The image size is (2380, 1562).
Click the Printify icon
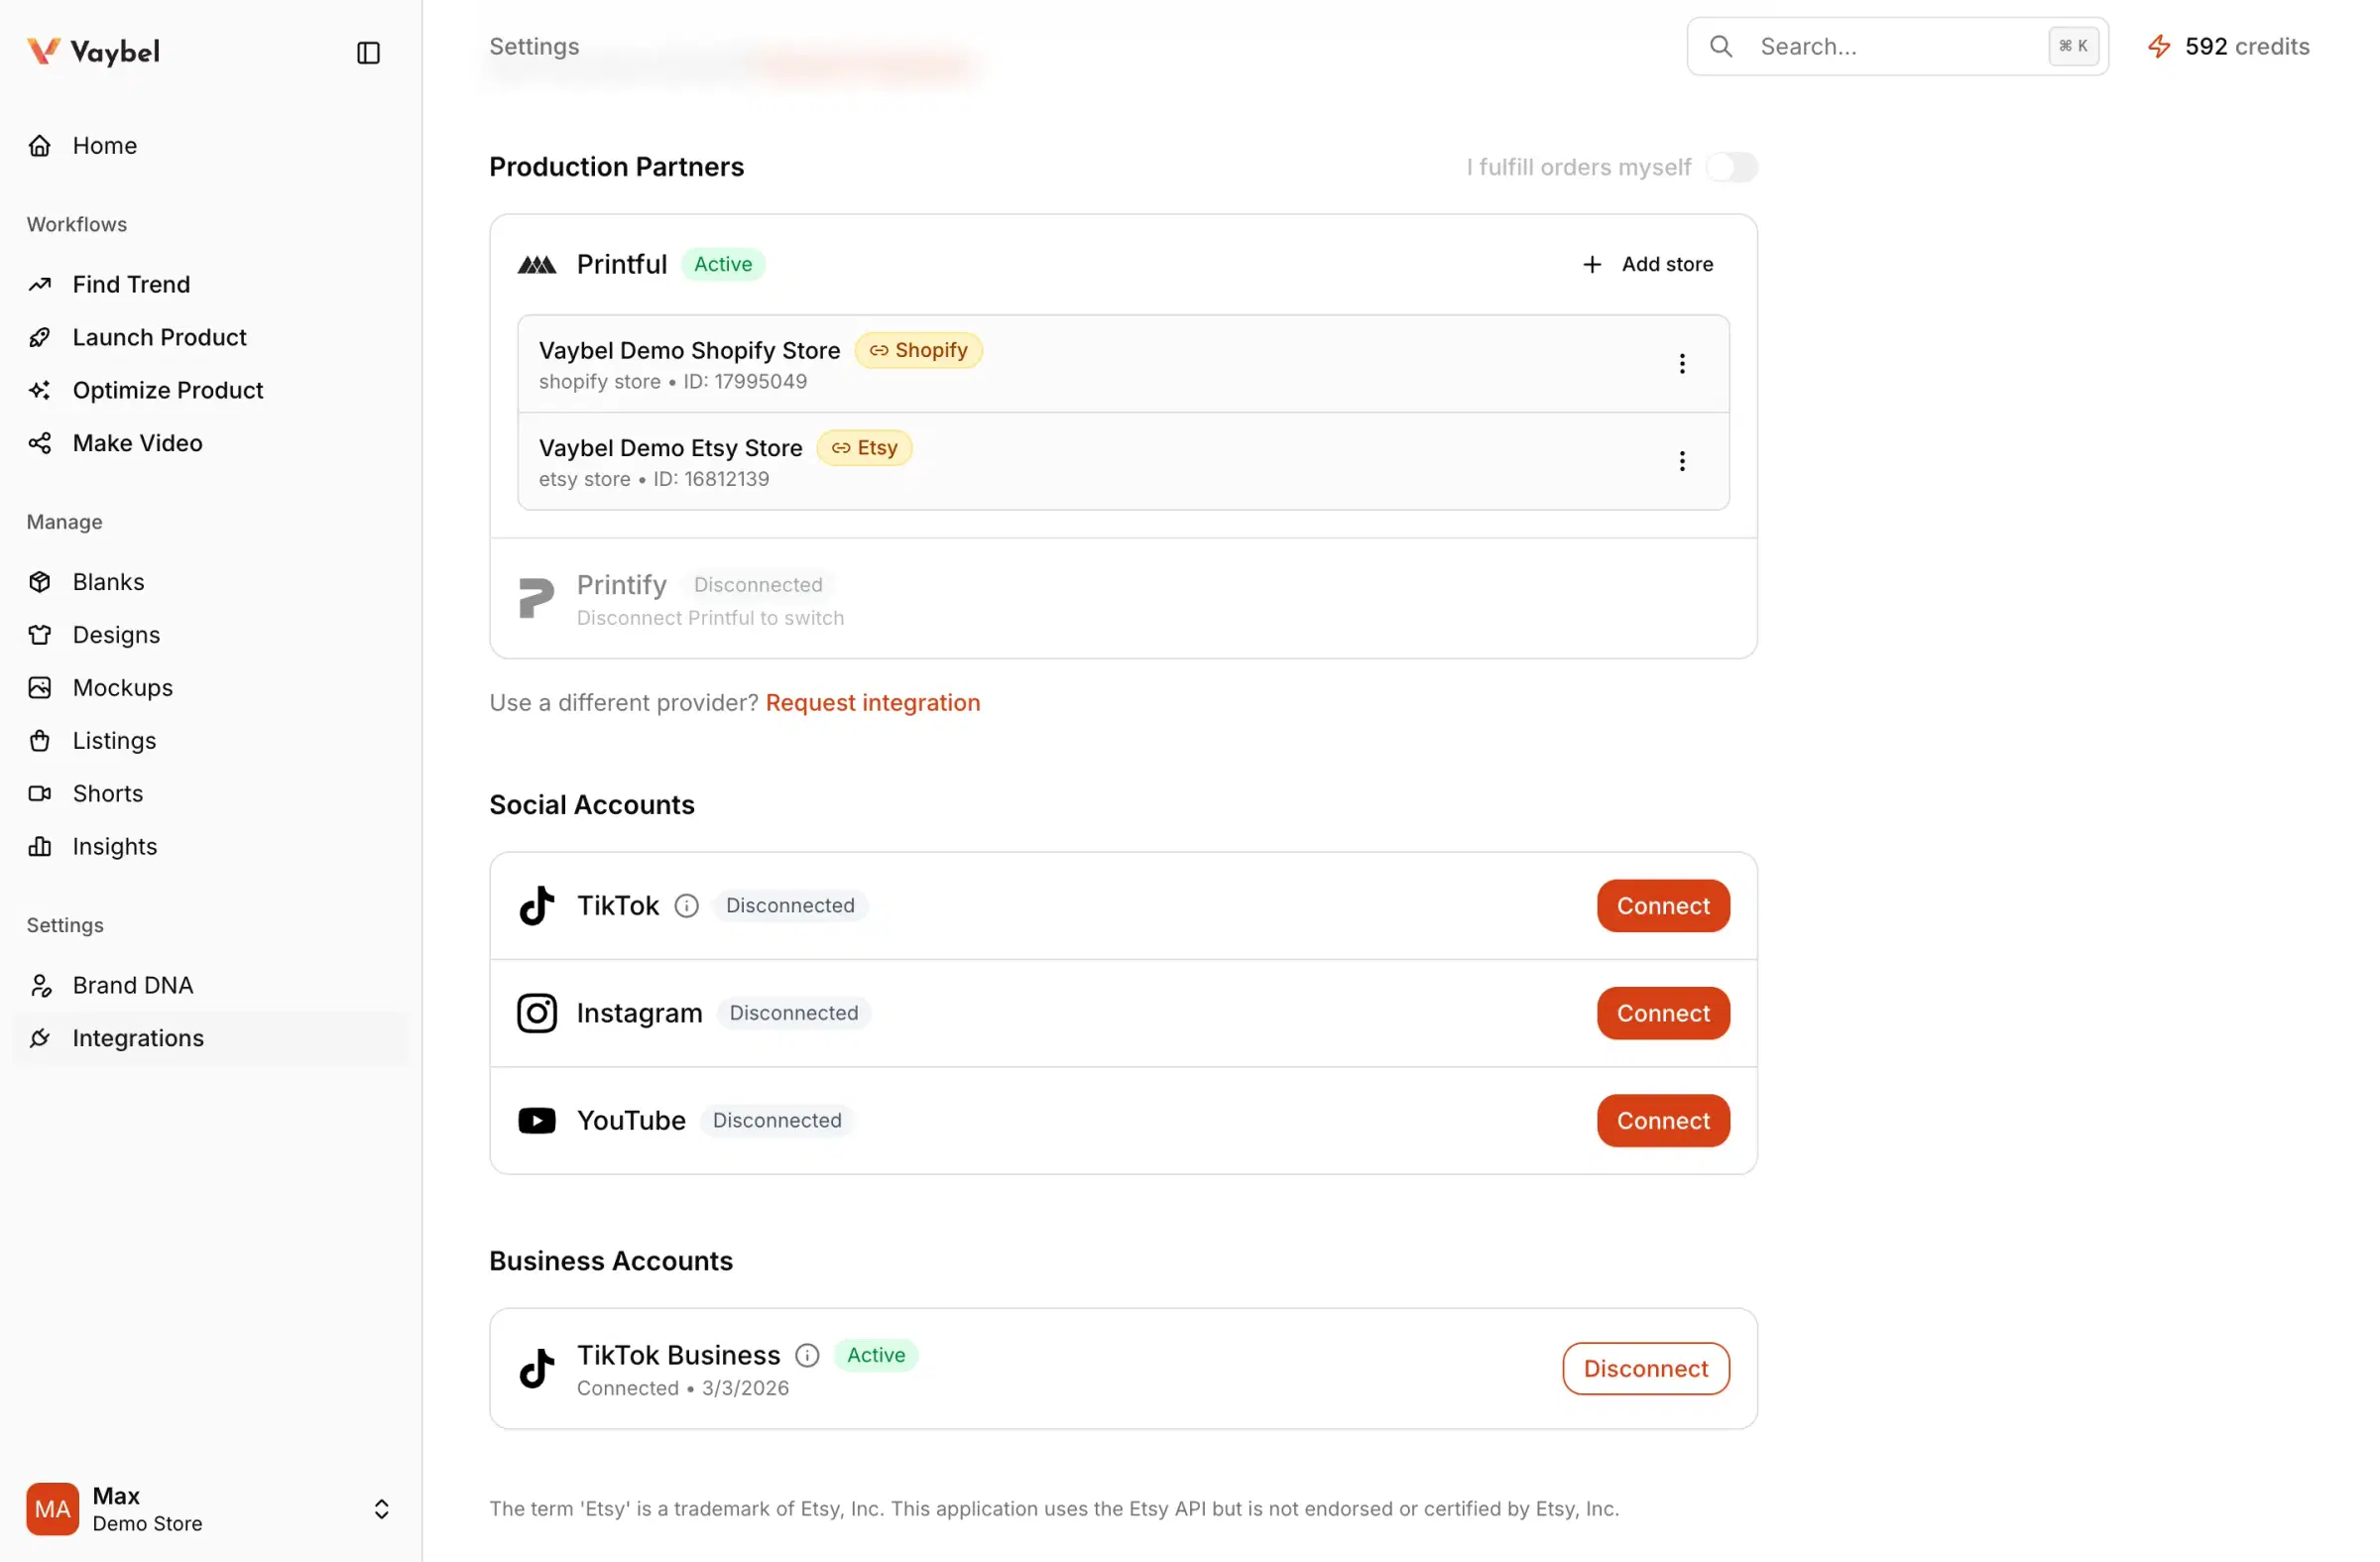pos(536,598)
